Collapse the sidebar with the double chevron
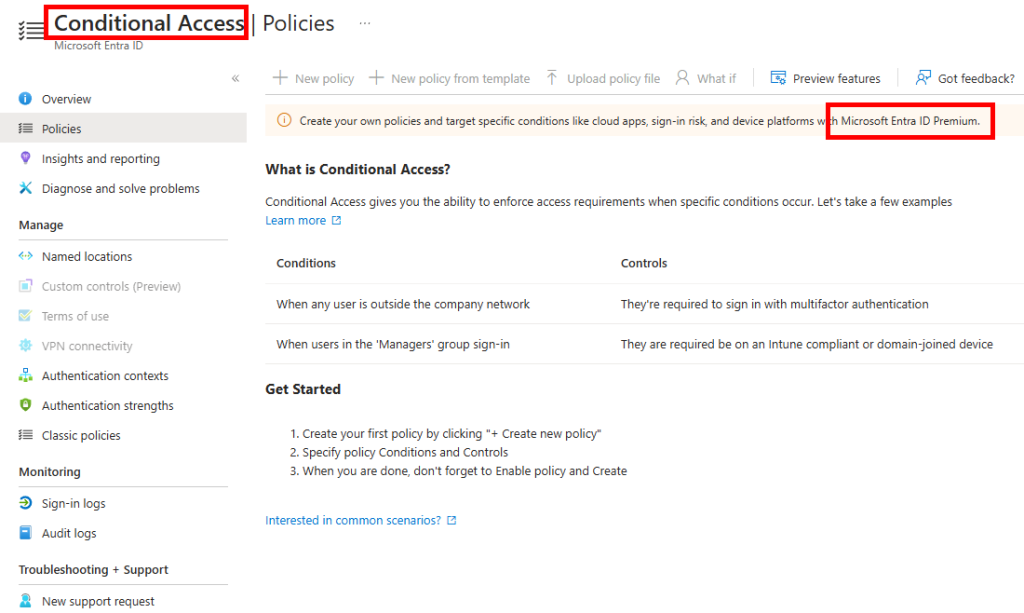 tap(235, 78)
